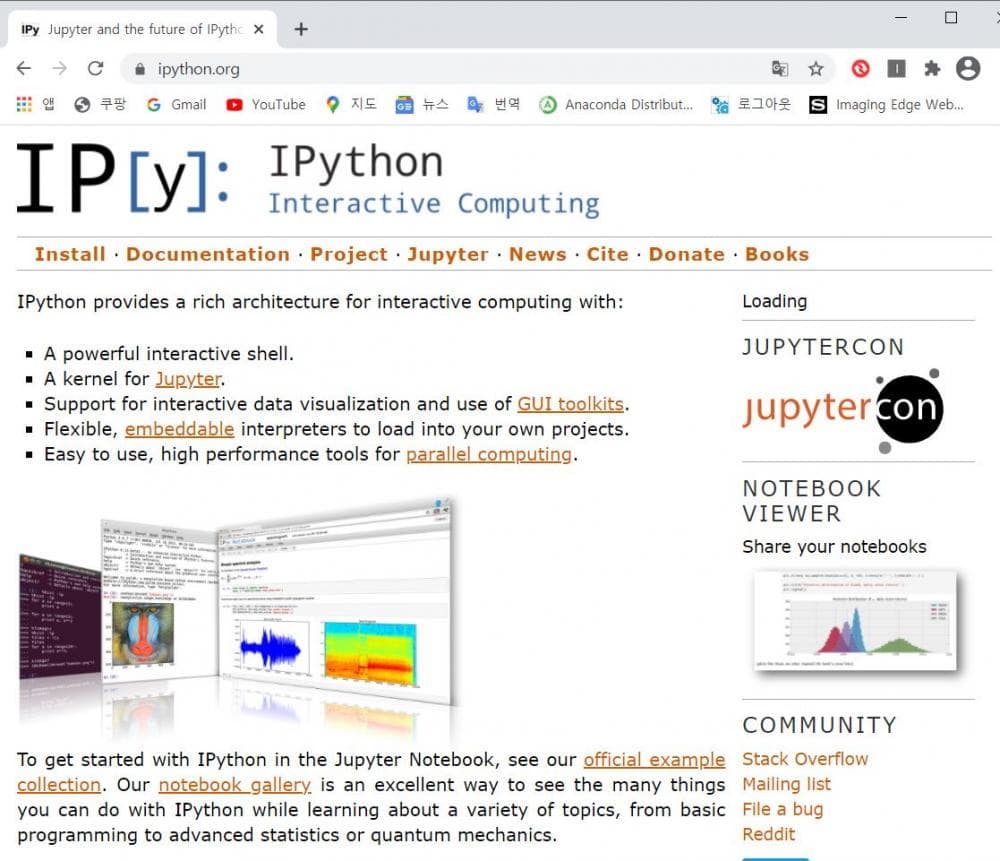Go to the Install menu item
Image resolution: width=1000 pixels, height=861 pixels.
(70, 254)
